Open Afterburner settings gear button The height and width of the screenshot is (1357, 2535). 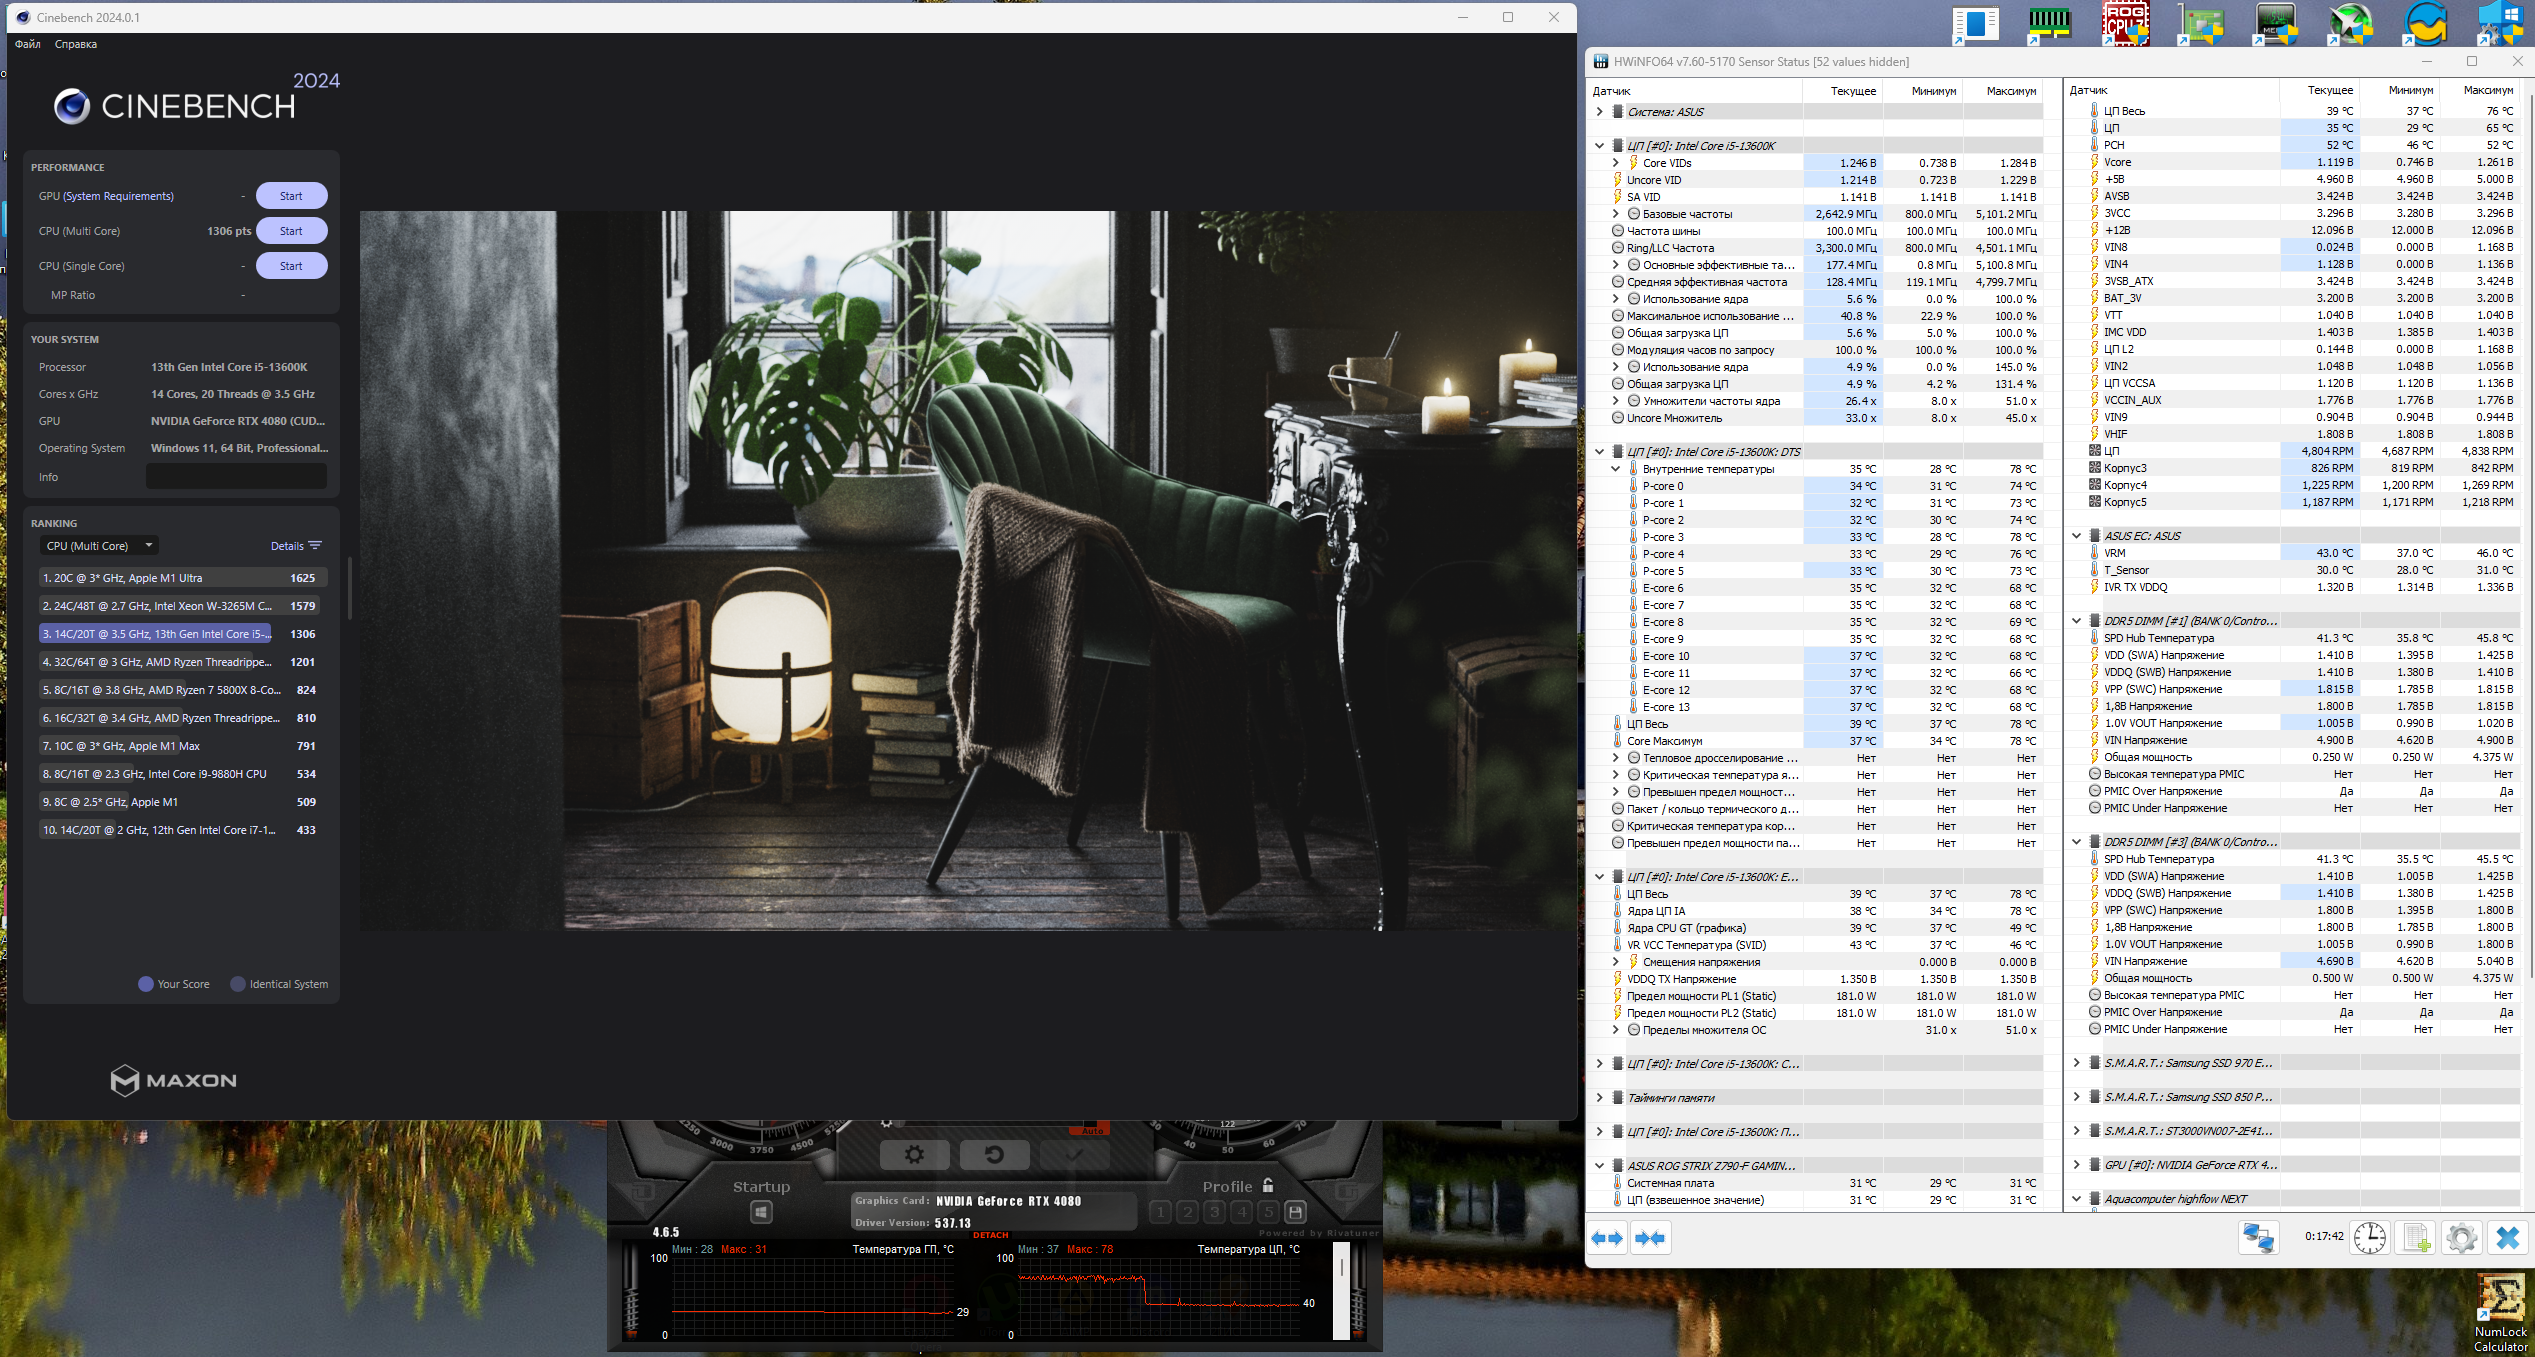[914, 1154]
